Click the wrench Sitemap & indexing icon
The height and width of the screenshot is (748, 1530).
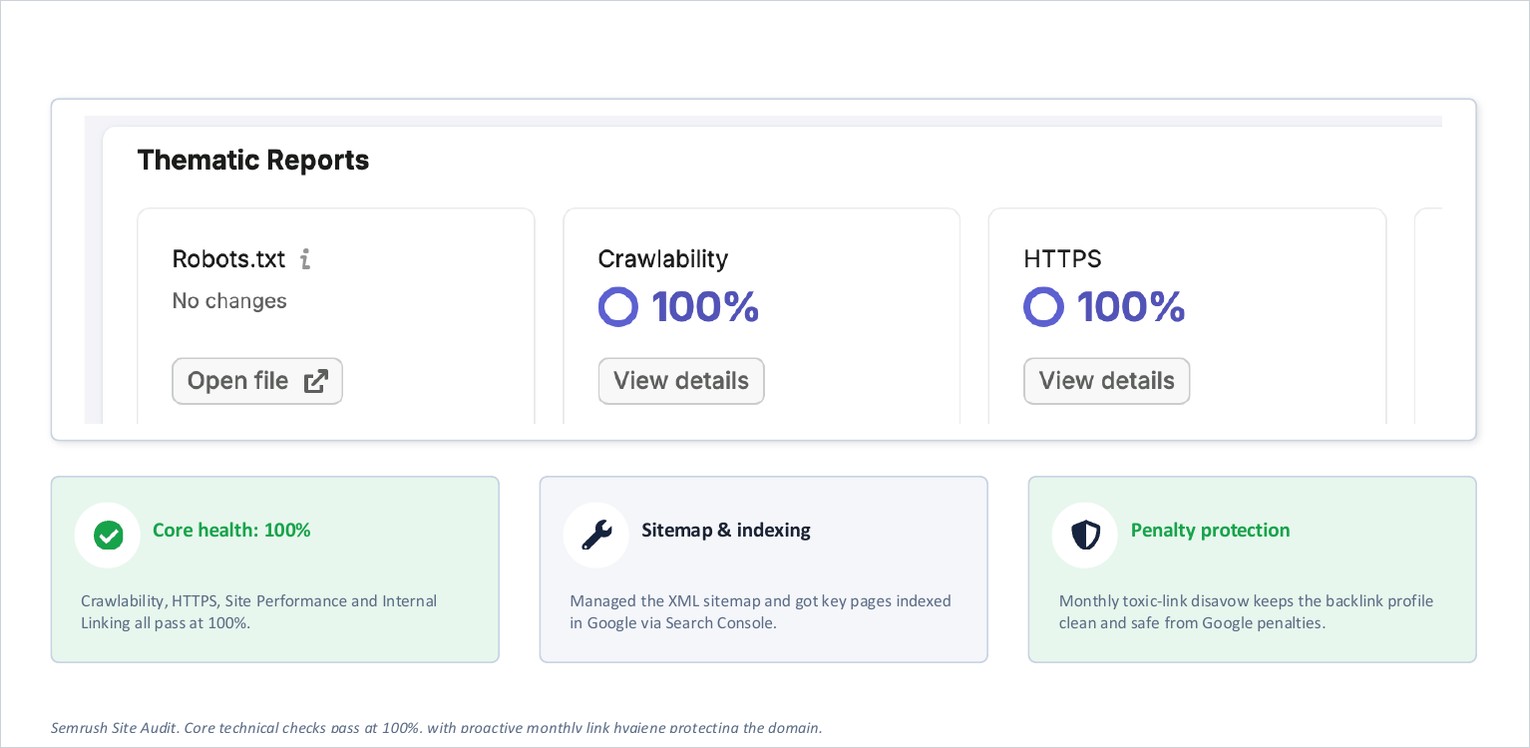click(x=596, y=535)
